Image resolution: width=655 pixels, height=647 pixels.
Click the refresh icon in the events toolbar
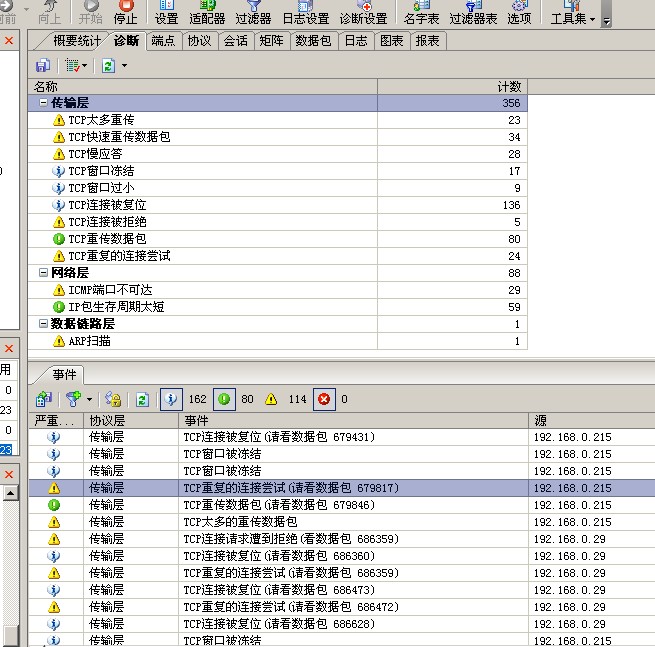click(x=142, y=399)
